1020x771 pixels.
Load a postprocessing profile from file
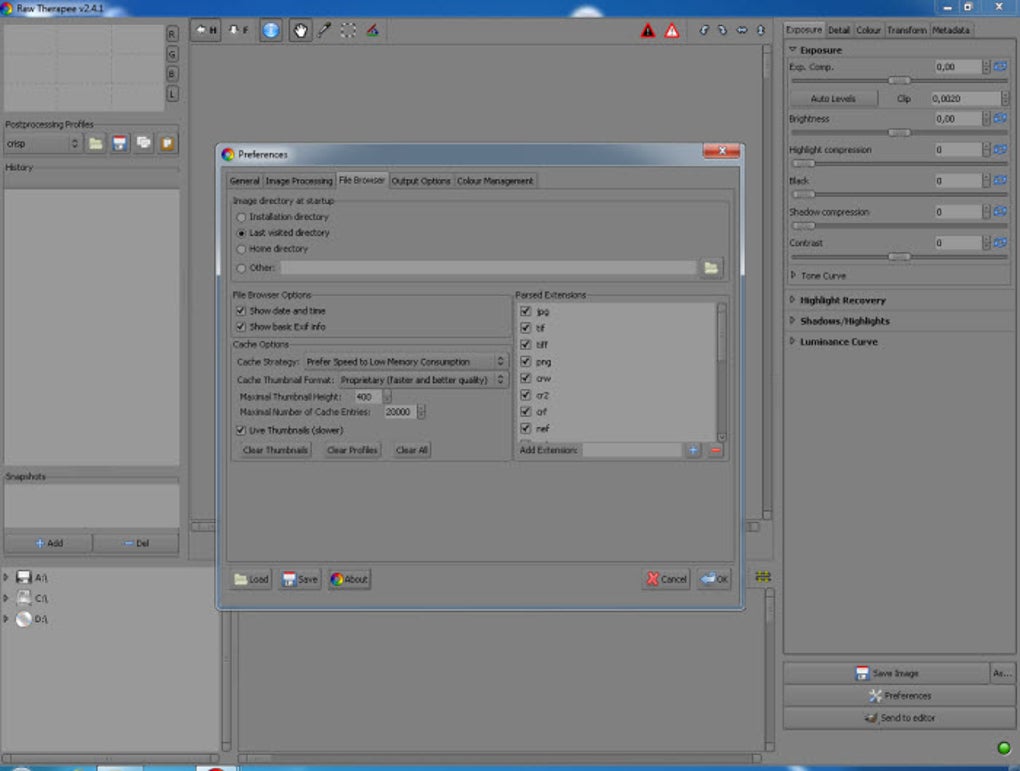pyautogui.click(x=96, y=143)
